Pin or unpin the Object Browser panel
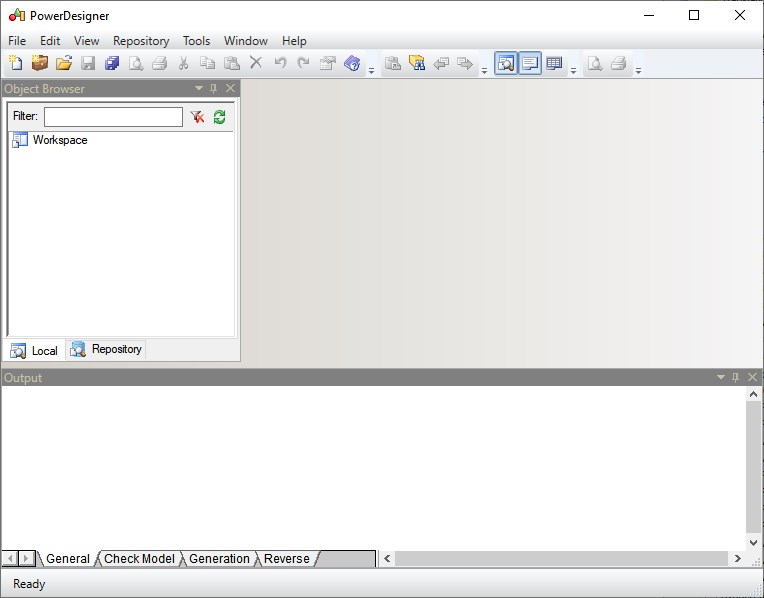The height and width of the screenshot is (598, 764). pos(213,88)
